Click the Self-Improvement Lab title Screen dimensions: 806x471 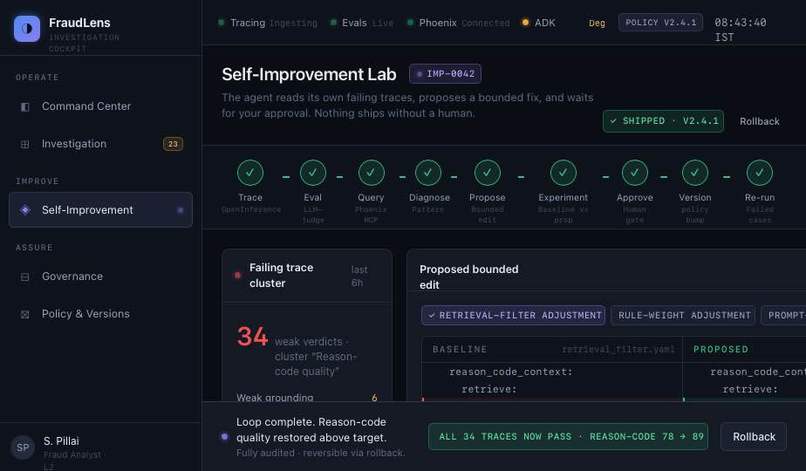(309, 74)
